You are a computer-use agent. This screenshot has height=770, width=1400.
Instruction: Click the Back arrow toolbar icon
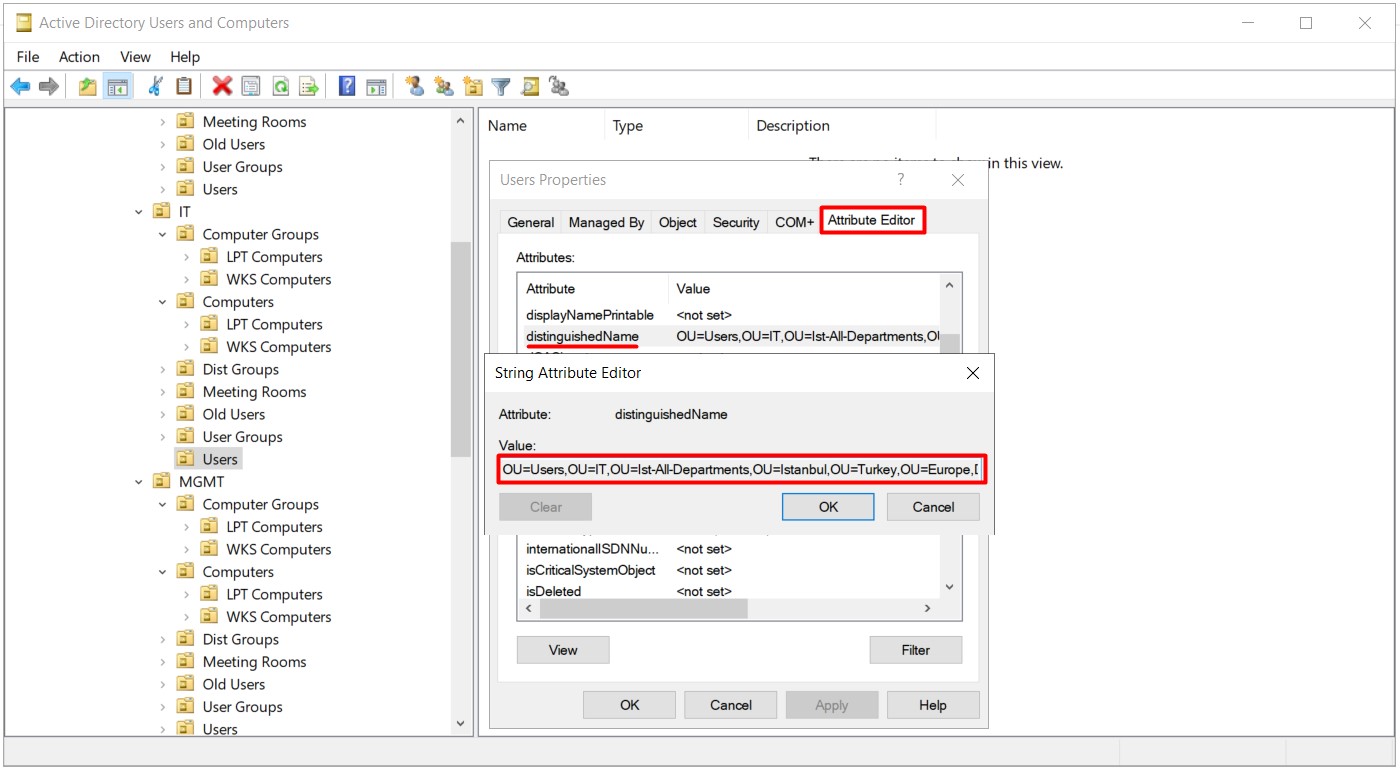(x=20, y=87)
